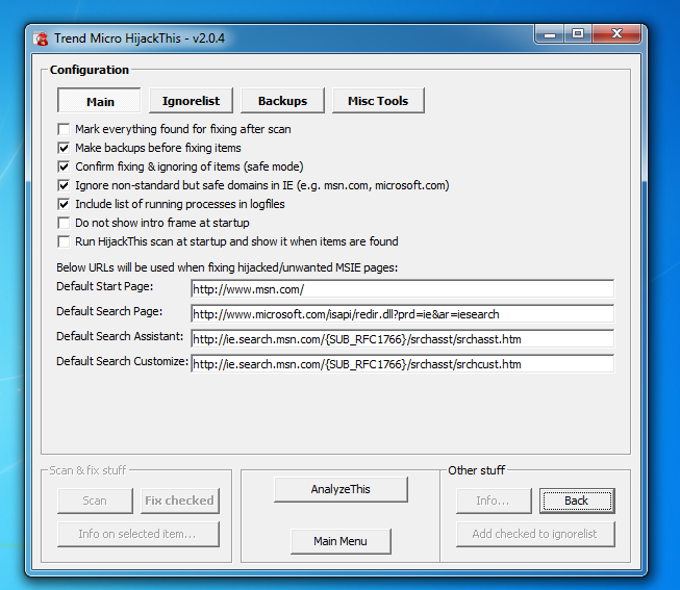Image resolution: width=680 pixels, height=590 pixels.
Task: Click the 'Scan & fix stuff' group label
Action: click(88, 470)
